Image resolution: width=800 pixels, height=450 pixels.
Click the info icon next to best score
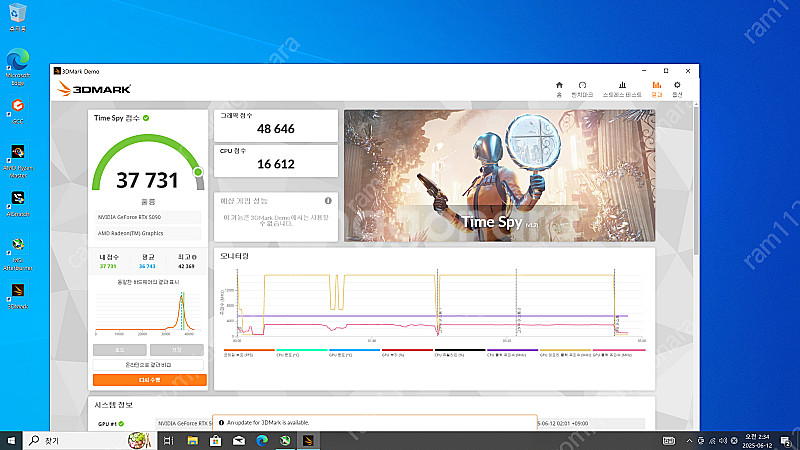coord(194,257)
